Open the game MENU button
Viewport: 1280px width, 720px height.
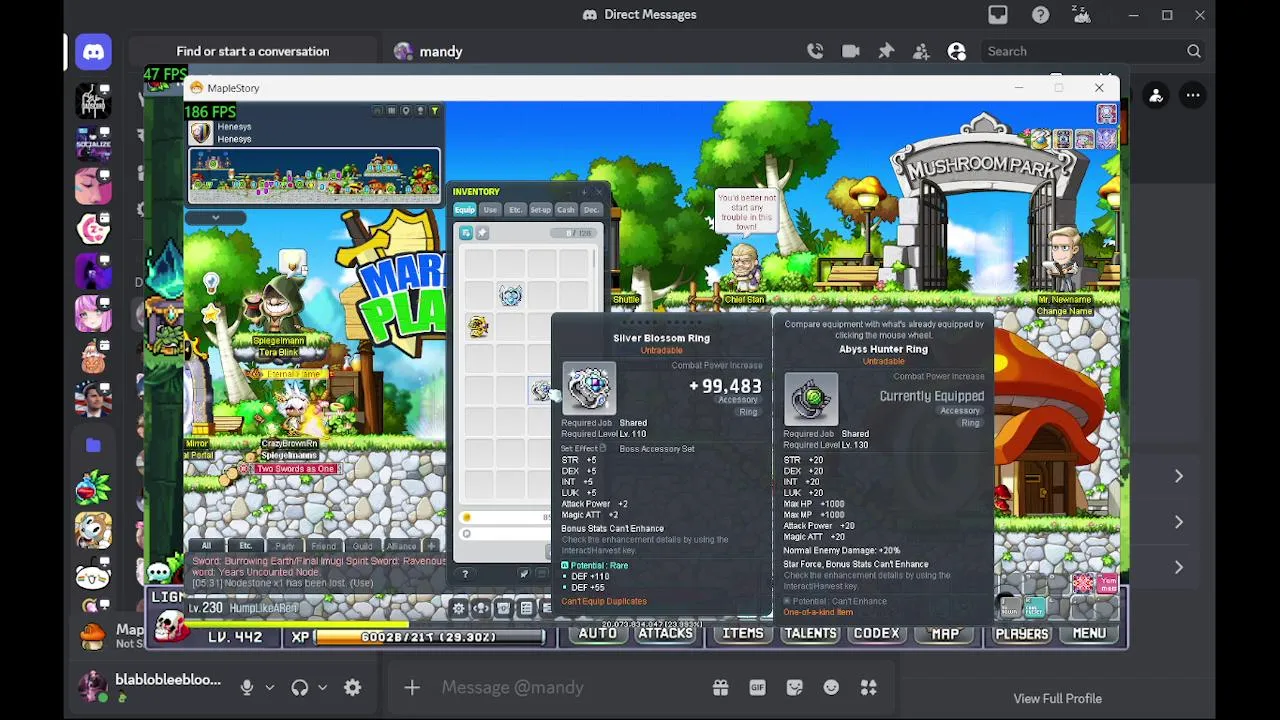(x=1089, y=634)
